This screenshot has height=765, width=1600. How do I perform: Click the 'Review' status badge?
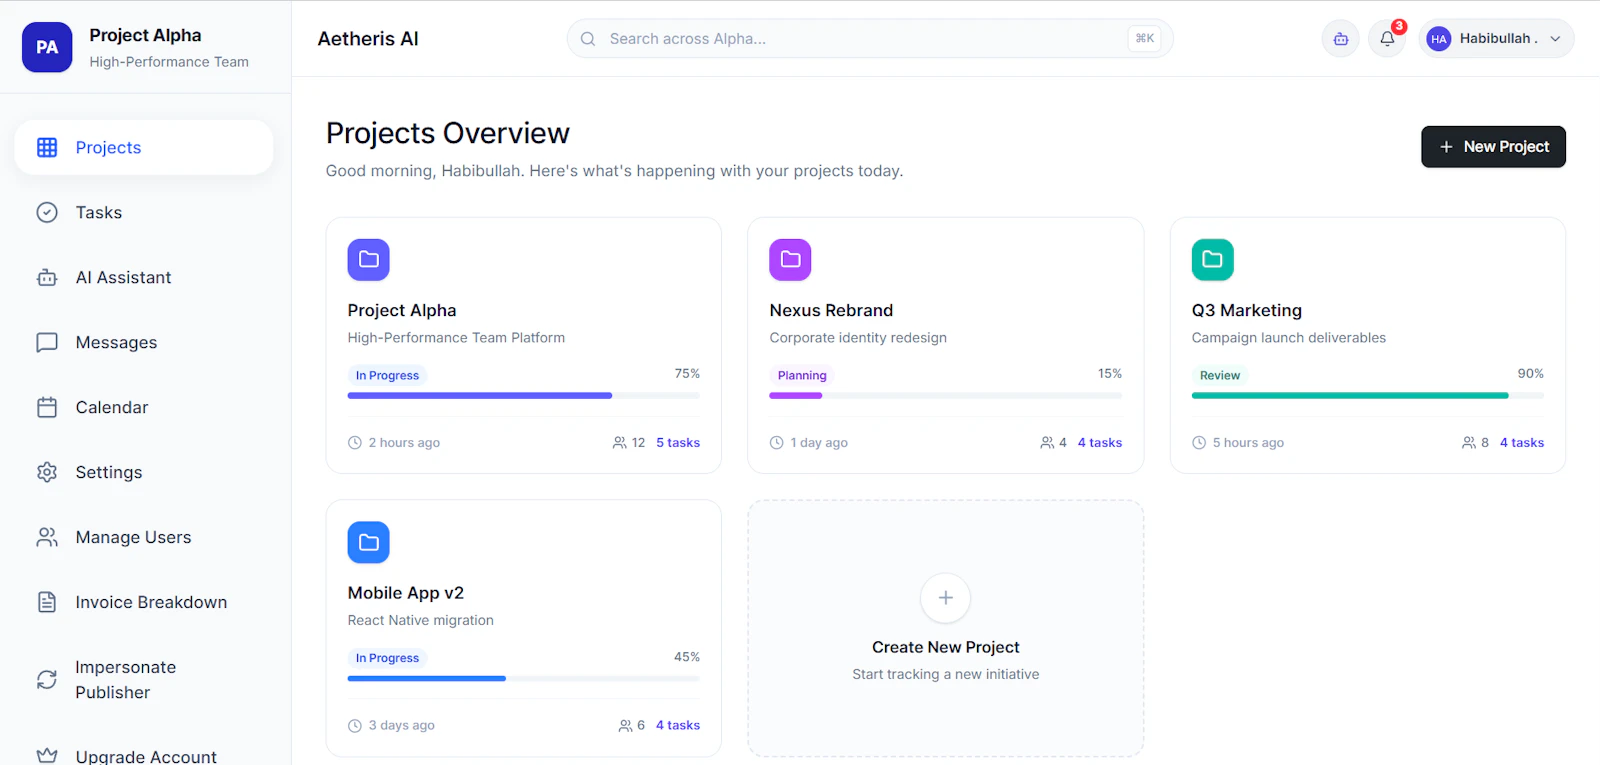coord(1220,376)
